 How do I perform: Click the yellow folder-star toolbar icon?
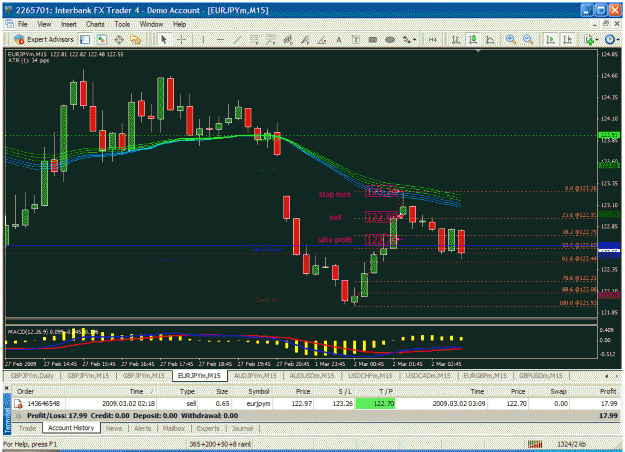click(x=136, y=39)
